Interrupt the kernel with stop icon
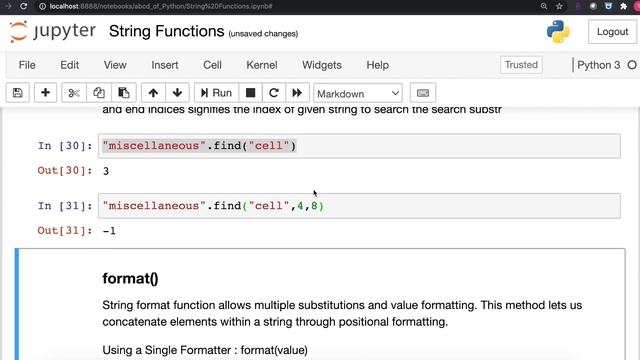 coord(251,93)
